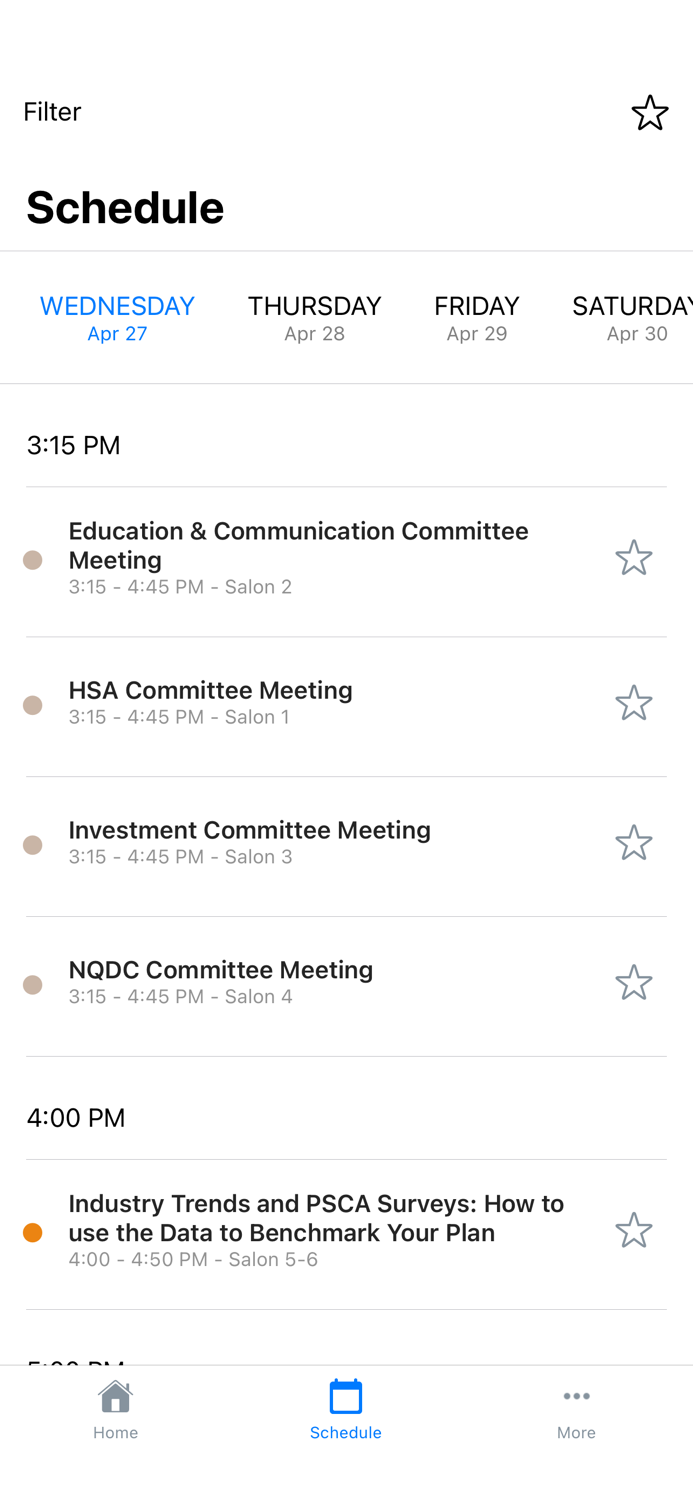Star the Education & Communication Committee Meeting

click(x=633, y=557)
